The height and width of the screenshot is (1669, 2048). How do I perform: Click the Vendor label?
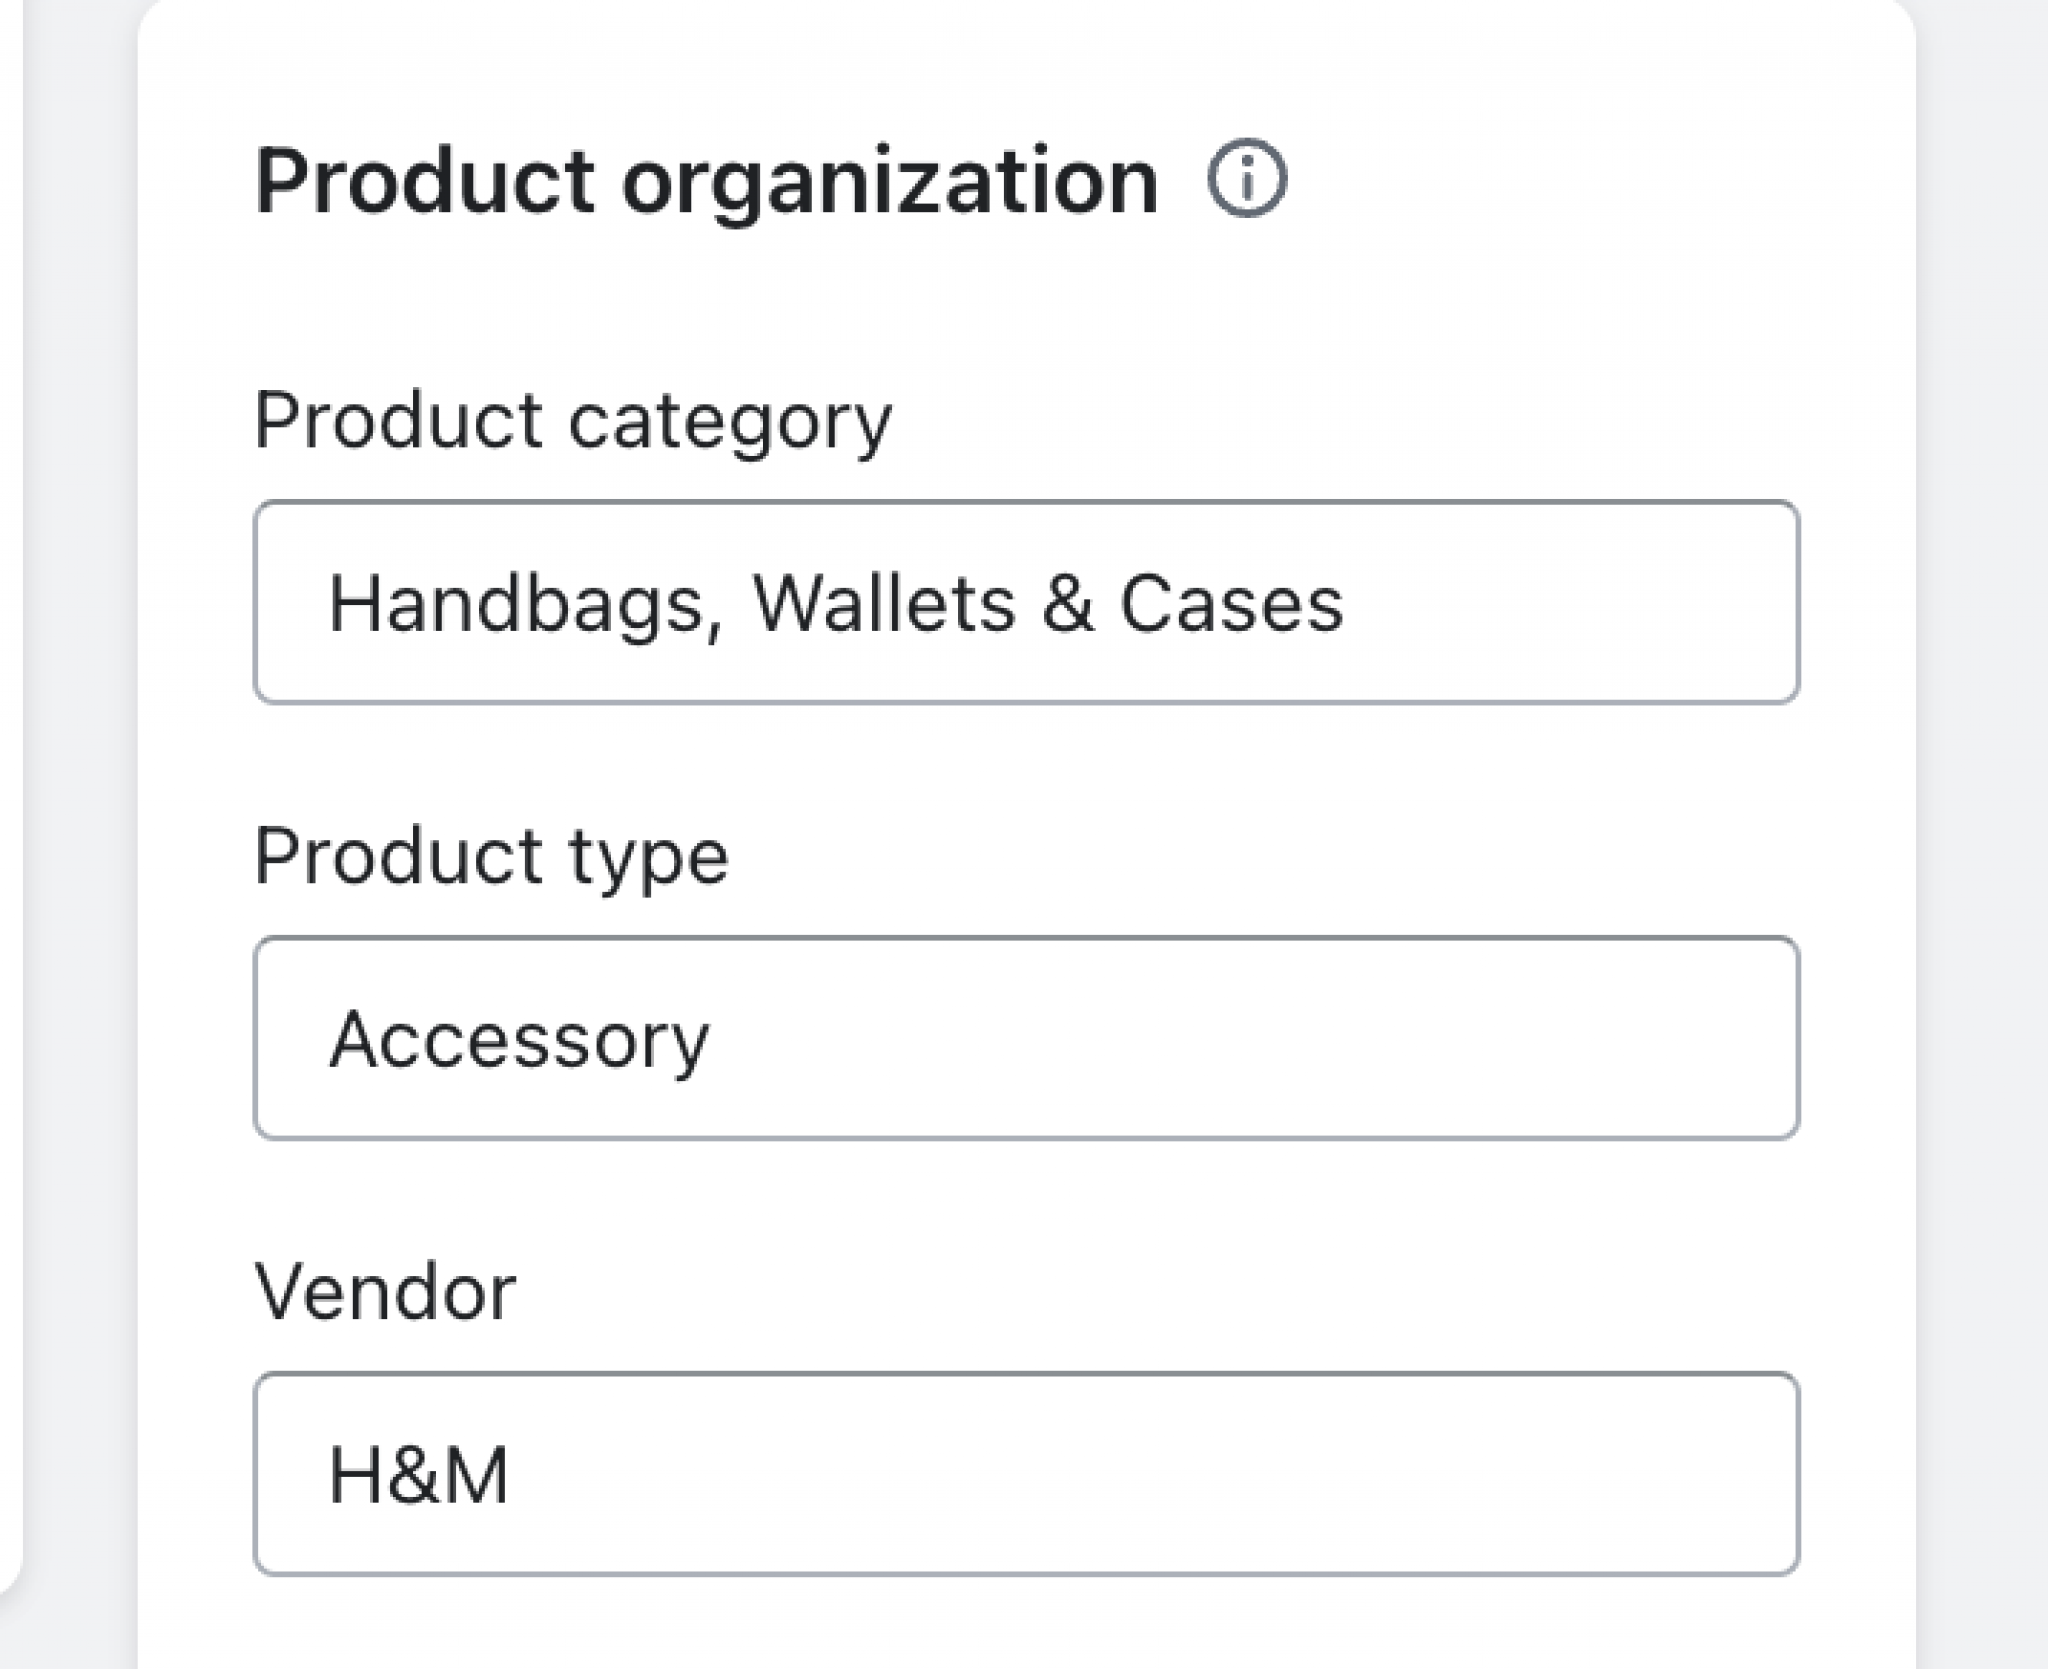point(385,1292)
